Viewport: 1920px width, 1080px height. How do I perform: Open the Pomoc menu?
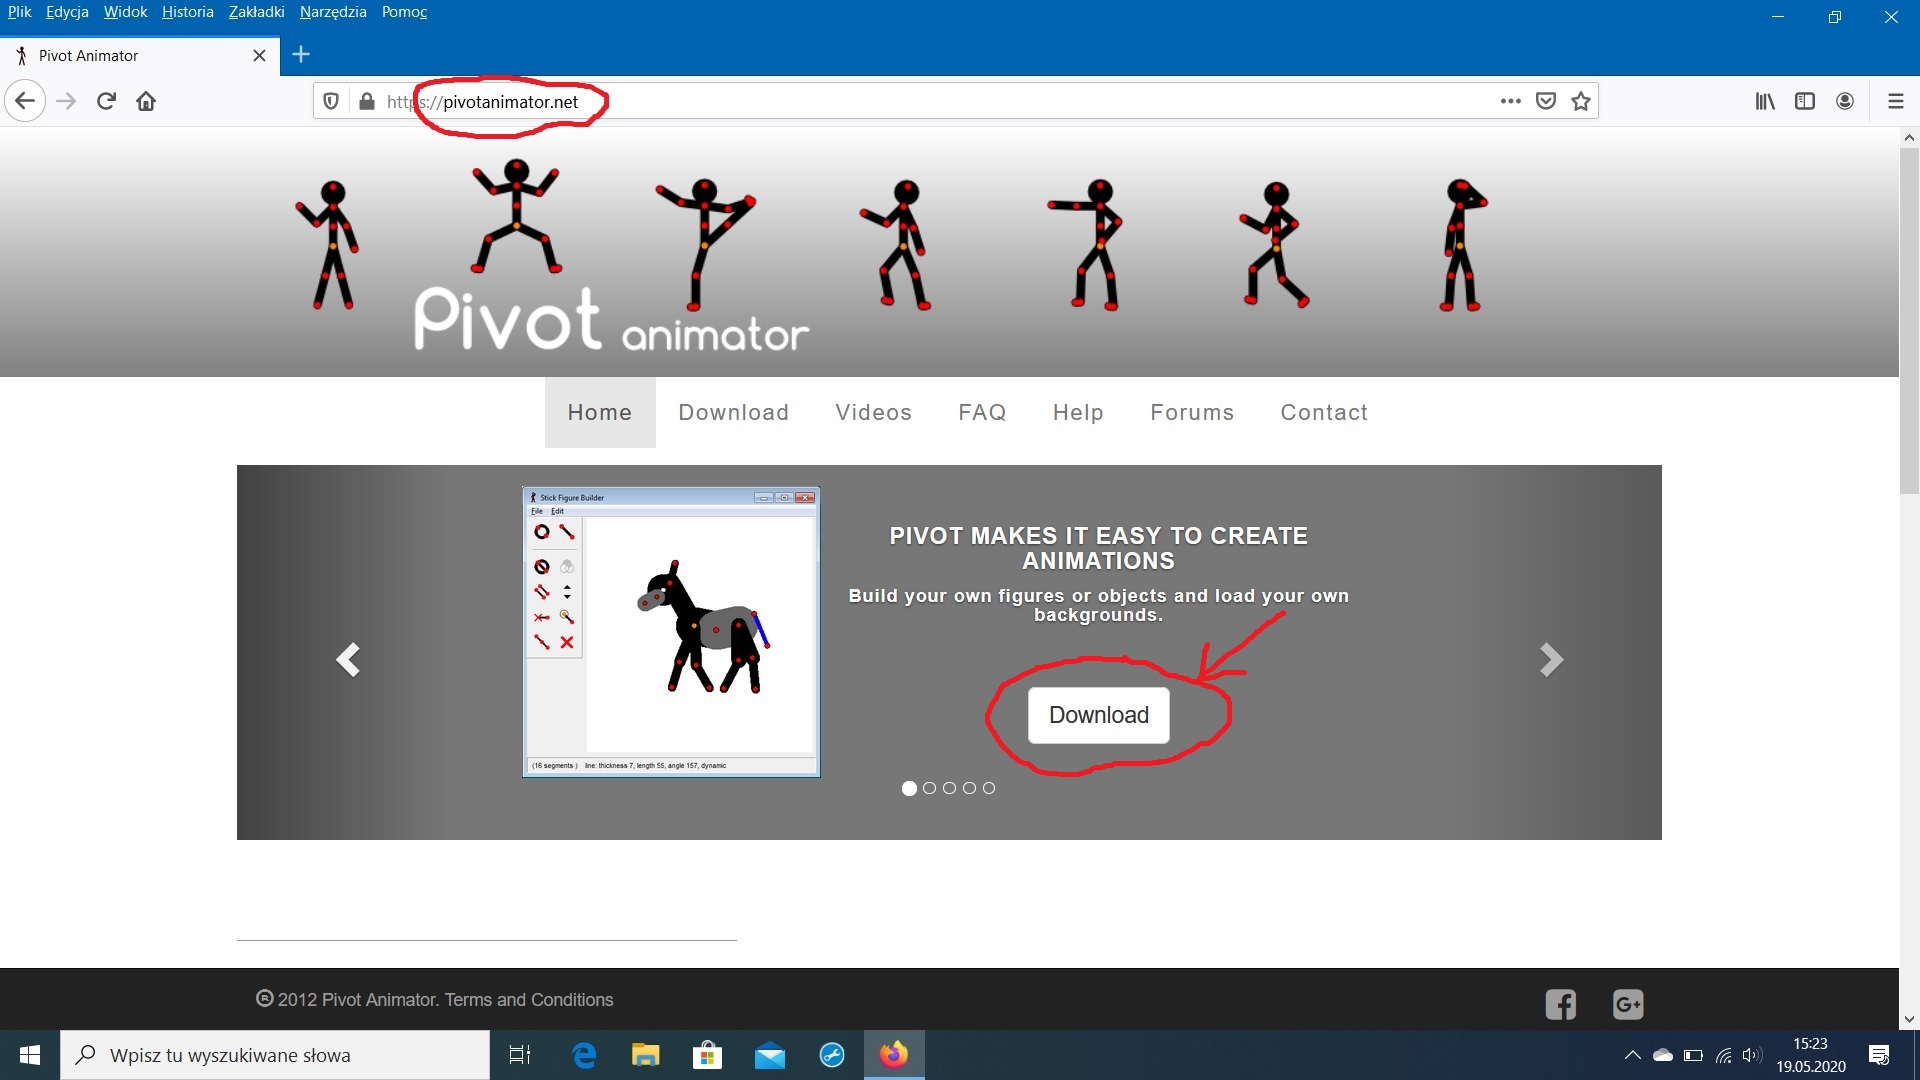(x=404, y=12)
